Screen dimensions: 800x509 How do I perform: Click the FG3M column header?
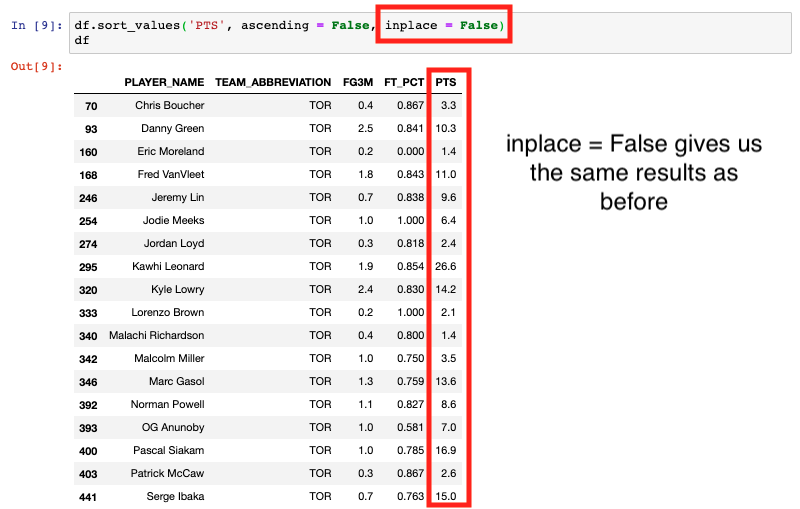pos(358,82)
